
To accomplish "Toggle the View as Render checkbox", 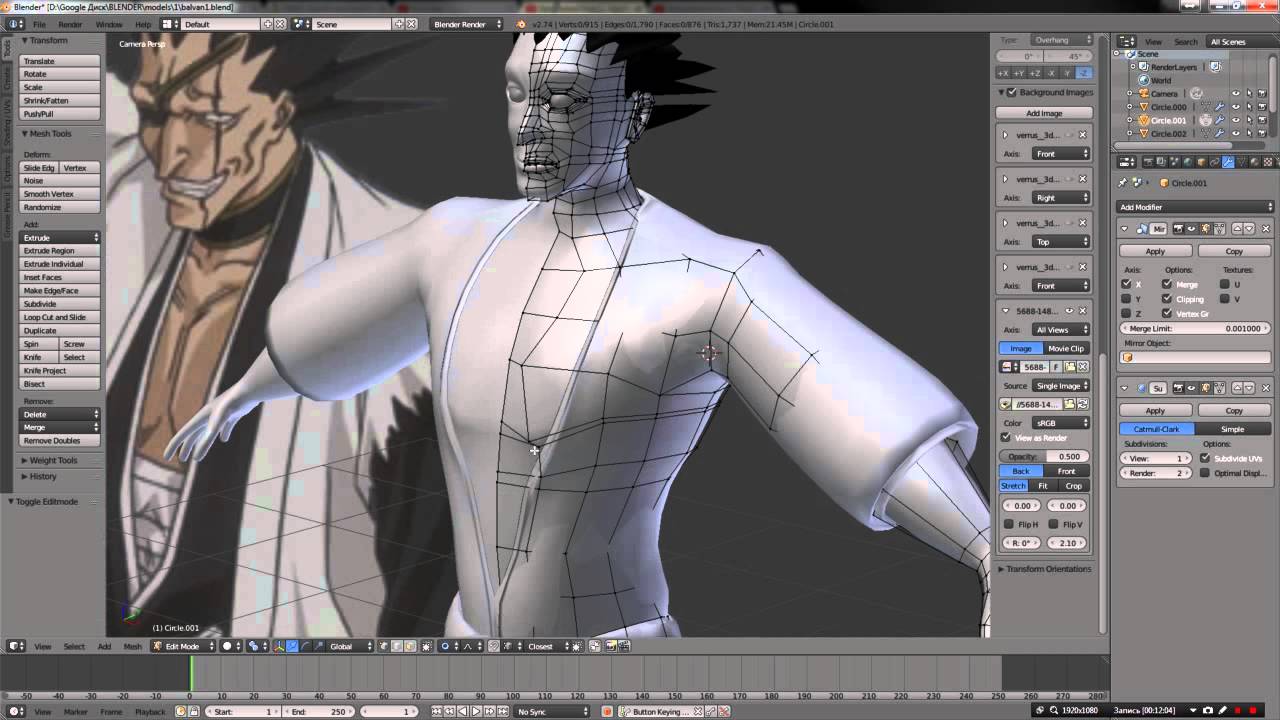I will pyautogui.click(x=1006, y=438).
